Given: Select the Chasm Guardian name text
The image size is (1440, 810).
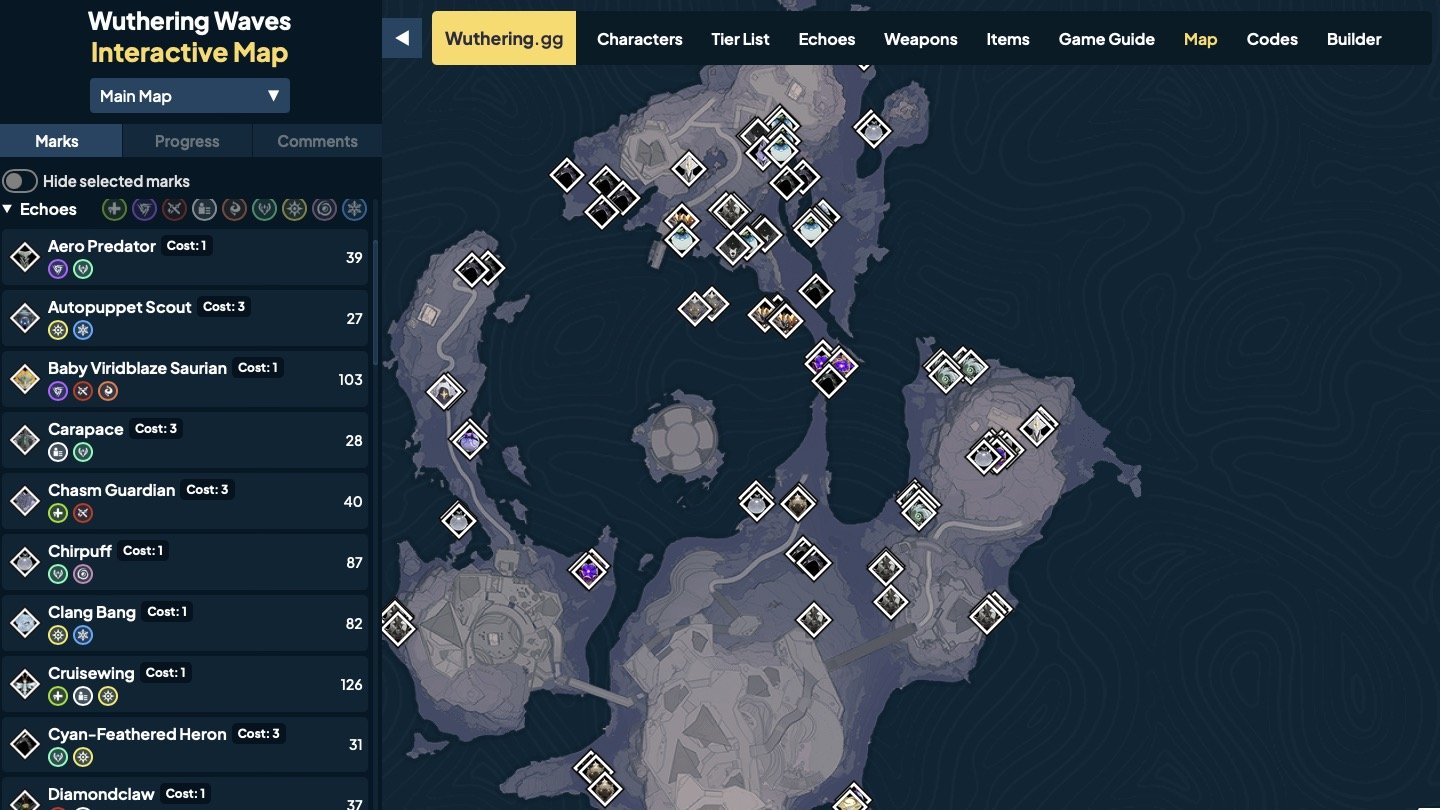Looking at the screenshot, I should [112, 490].
